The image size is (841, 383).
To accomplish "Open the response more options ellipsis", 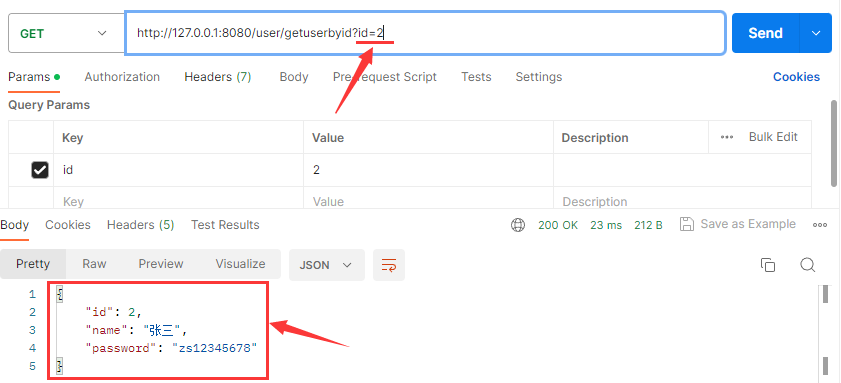I will coord(820,225).
